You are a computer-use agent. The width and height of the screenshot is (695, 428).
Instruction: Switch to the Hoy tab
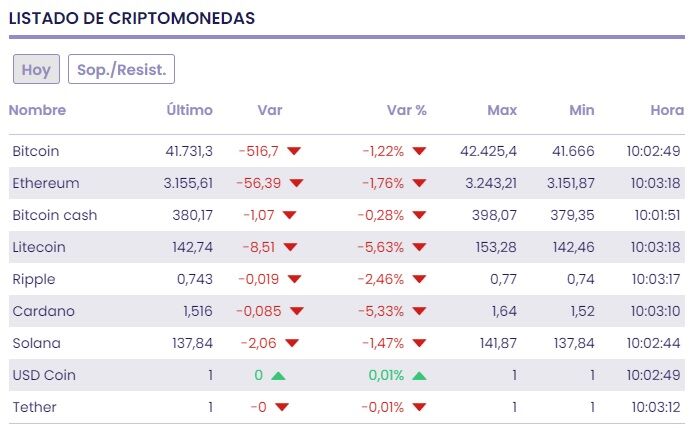pyautogui.click(x=36, y=70)
